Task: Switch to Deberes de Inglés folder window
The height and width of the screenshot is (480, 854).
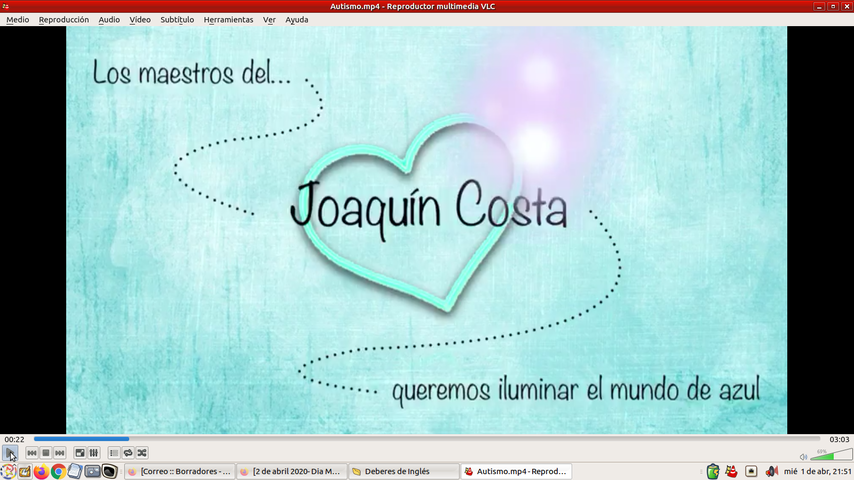Action: click(404, 471)
